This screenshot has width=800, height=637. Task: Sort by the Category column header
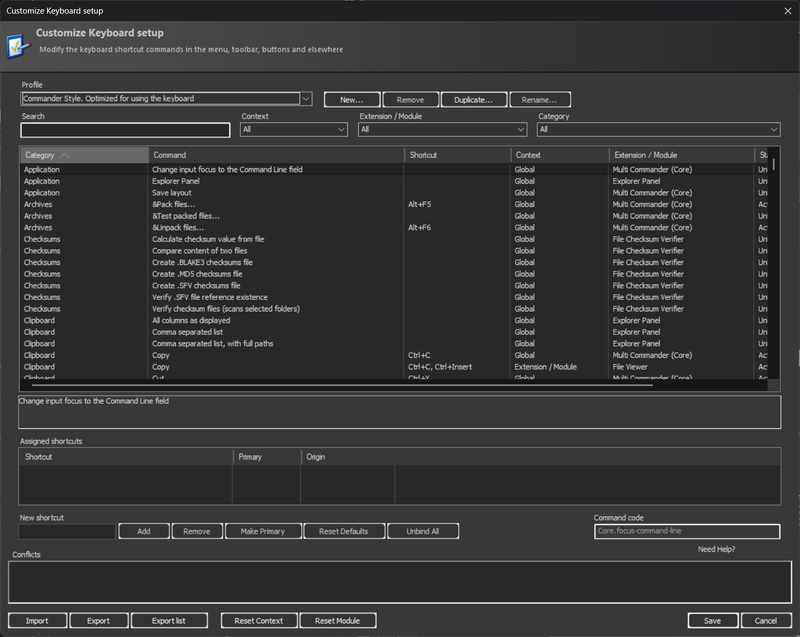84,155
